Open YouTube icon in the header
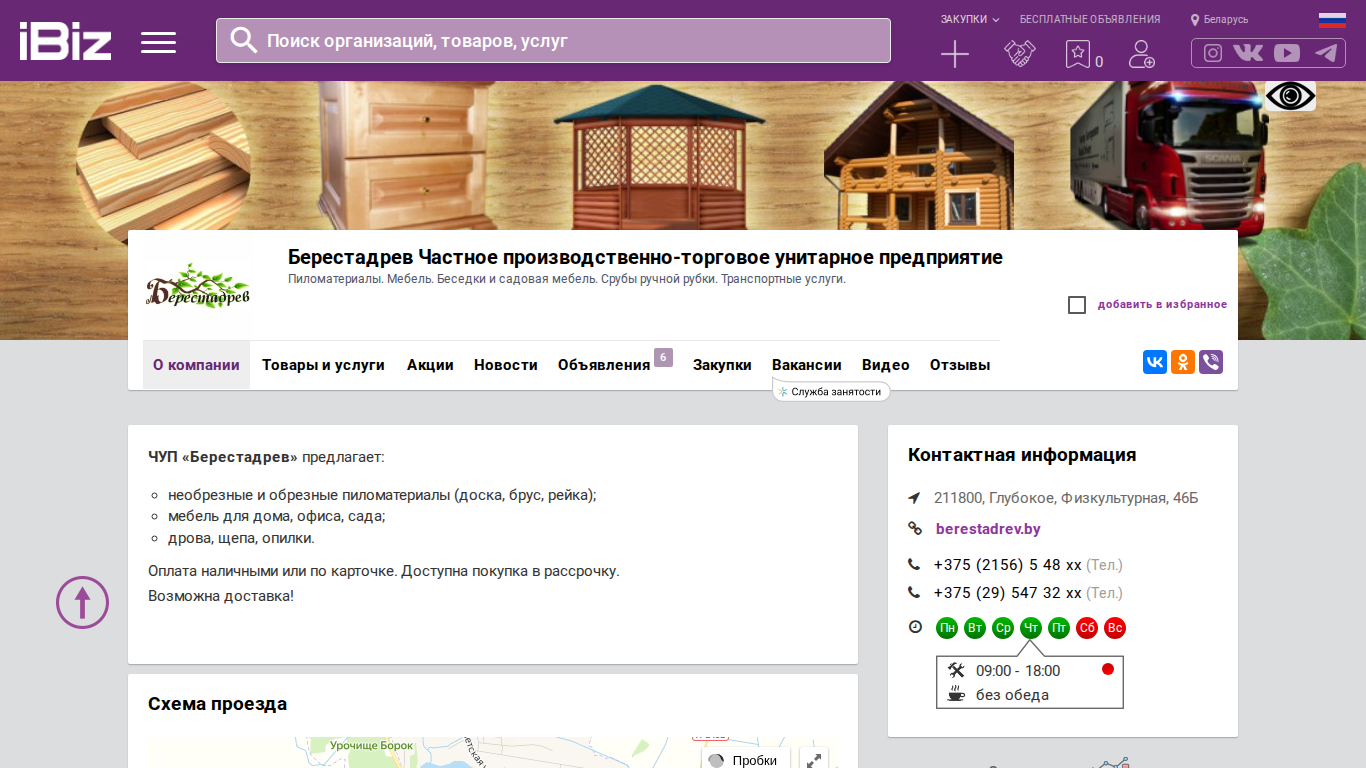1366x768 pixels. pyautogui.click(x=1287, y=53)
